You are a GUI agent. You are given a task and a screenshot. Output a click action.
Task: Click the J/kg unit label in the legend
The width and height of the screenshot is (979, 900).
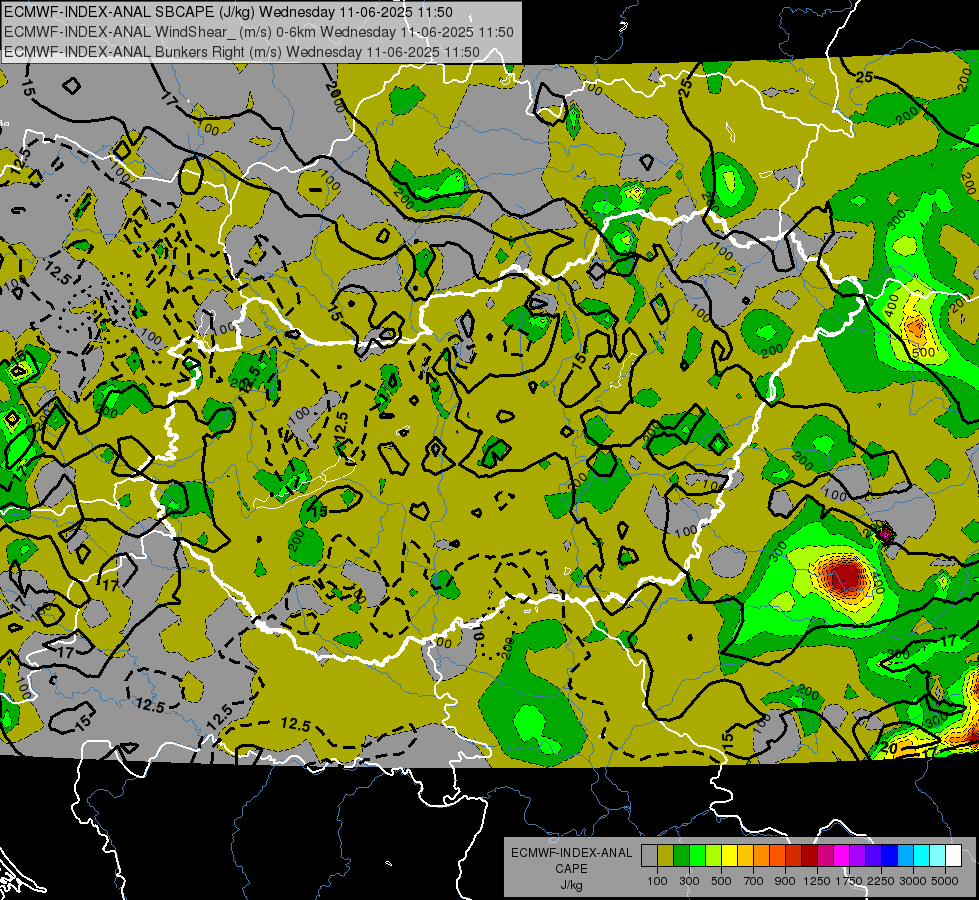coord(571,885)
